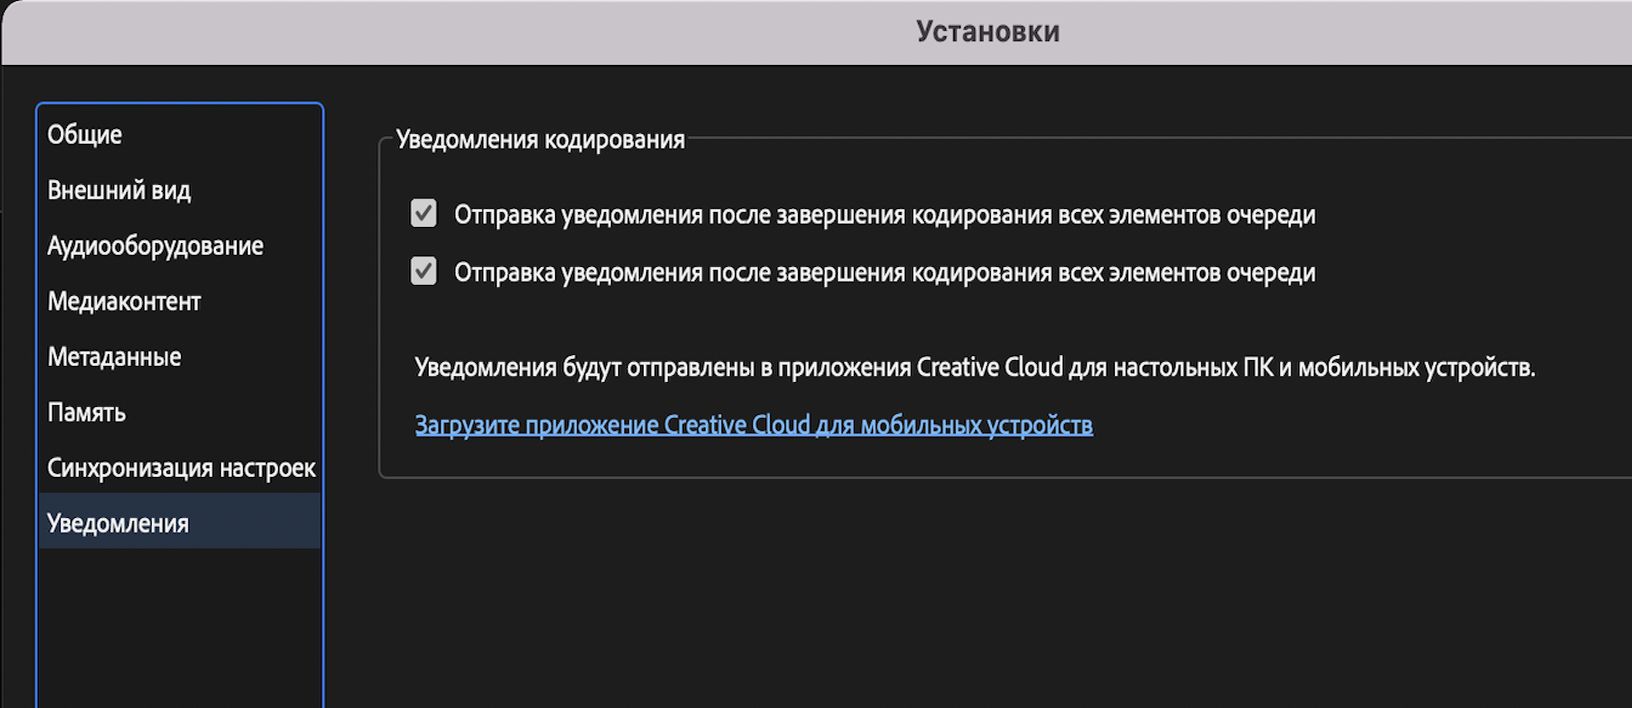Click the first checkbox's label text
This screenshot has height=708, width=1632.
(x=884, y=215)
